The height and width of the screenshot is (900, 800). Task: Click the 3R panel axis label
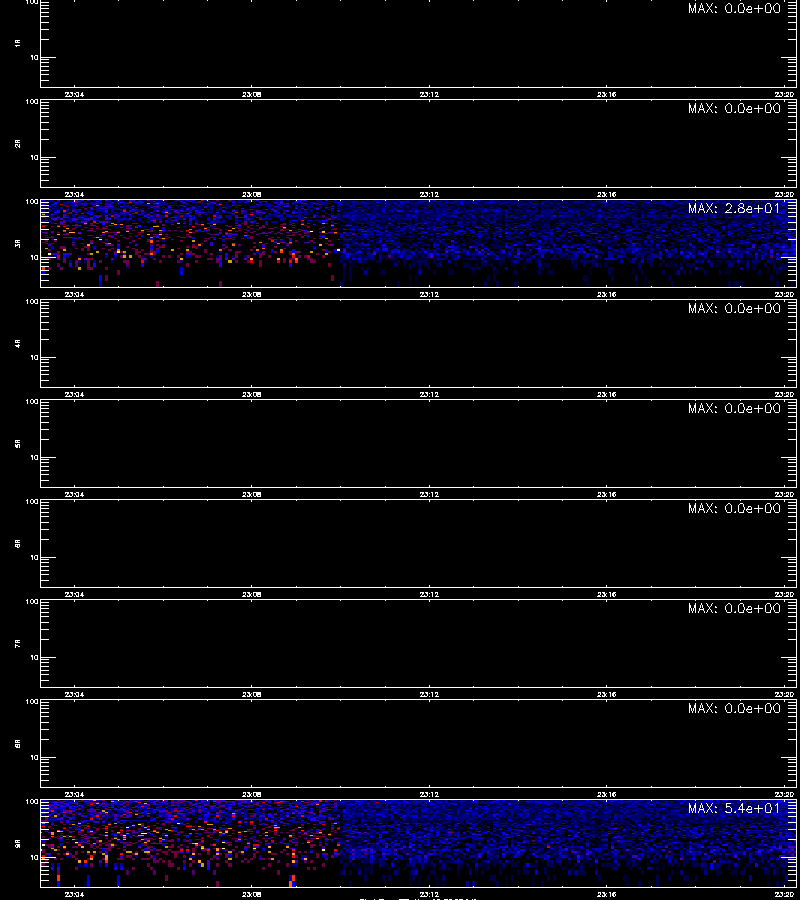pyautogui.click(x=18, y=243)
